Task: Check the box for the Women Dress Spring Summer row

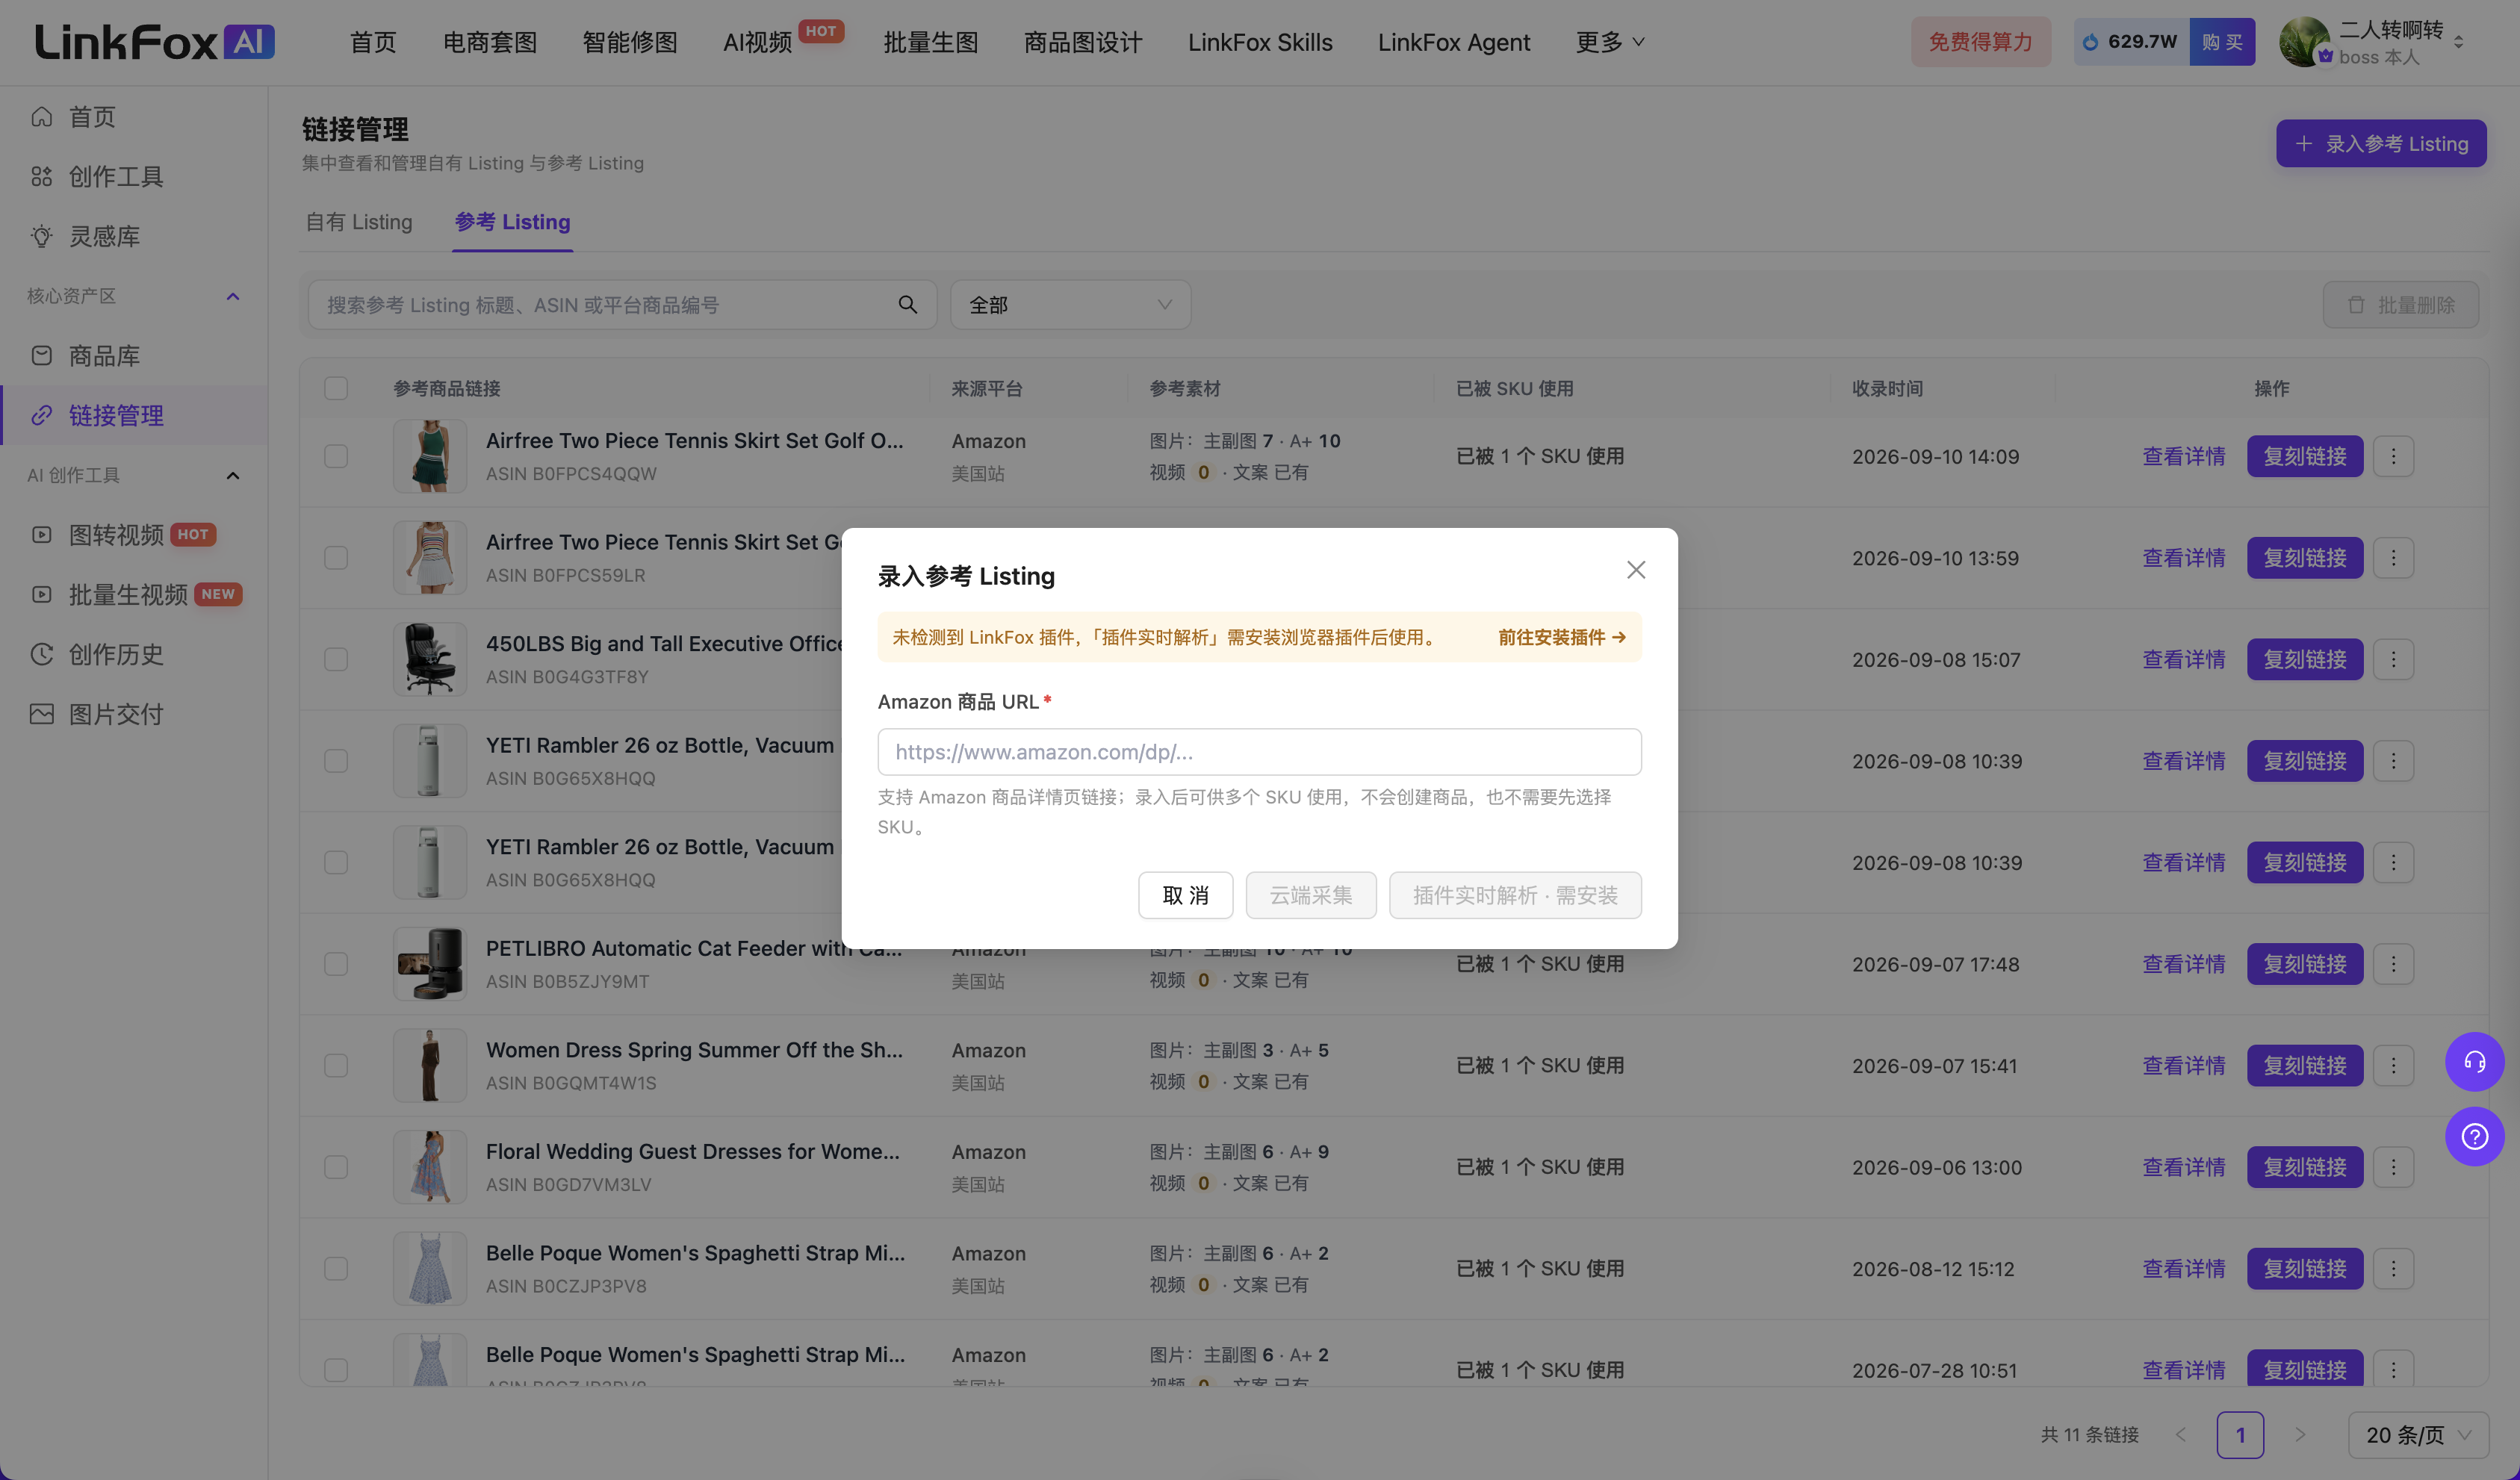Action: pyautogui.click(x=336, y=1066)
